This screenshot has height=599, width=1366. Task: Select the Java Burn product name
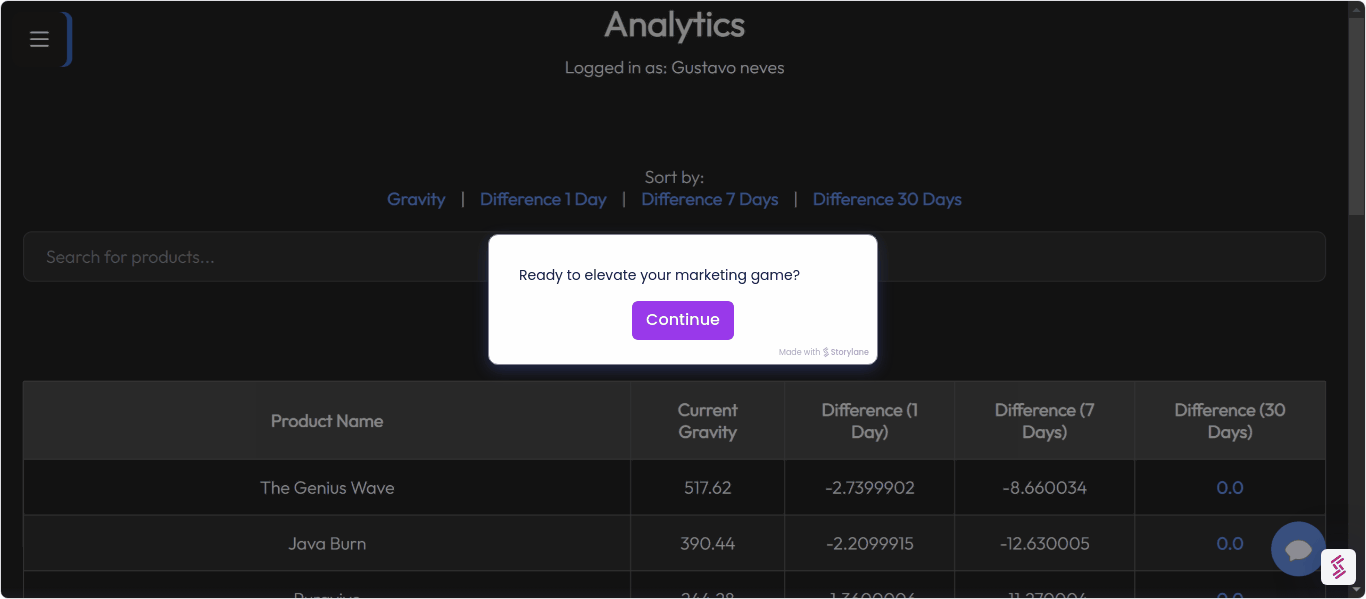327,544
